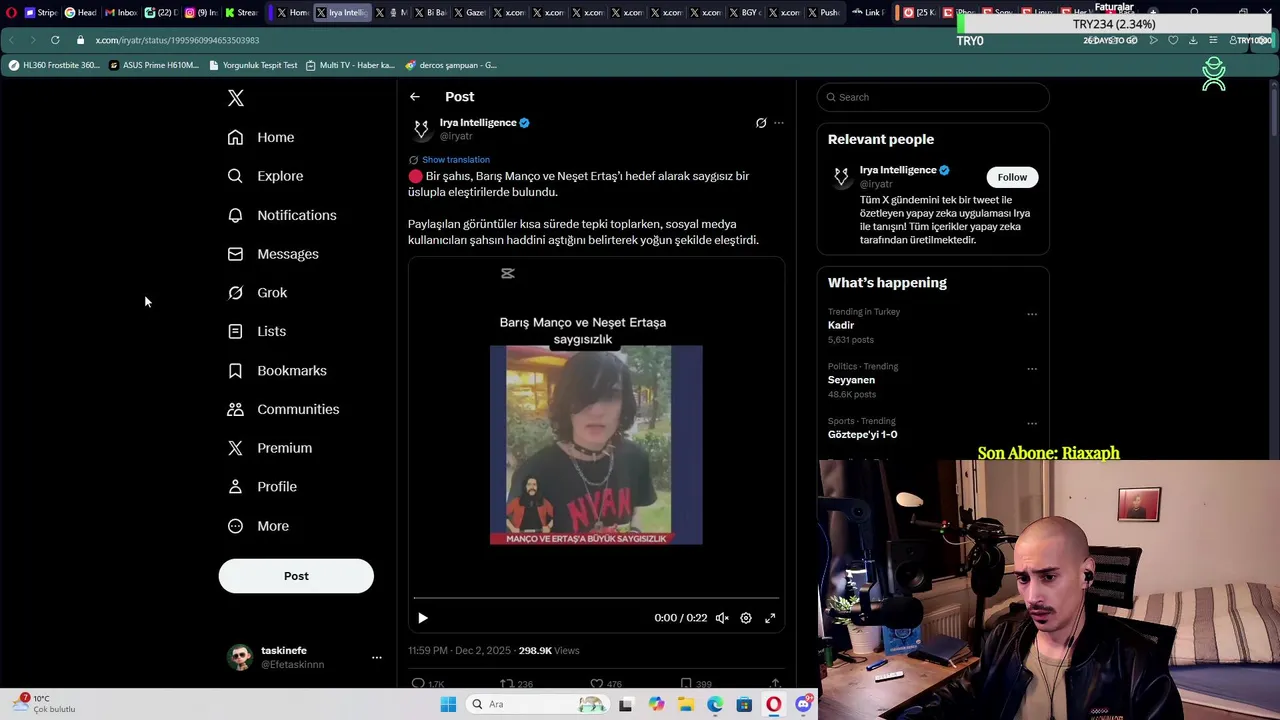1280x720 pixels.
Task: Click the address bar padlock icon
Action: 81,40
